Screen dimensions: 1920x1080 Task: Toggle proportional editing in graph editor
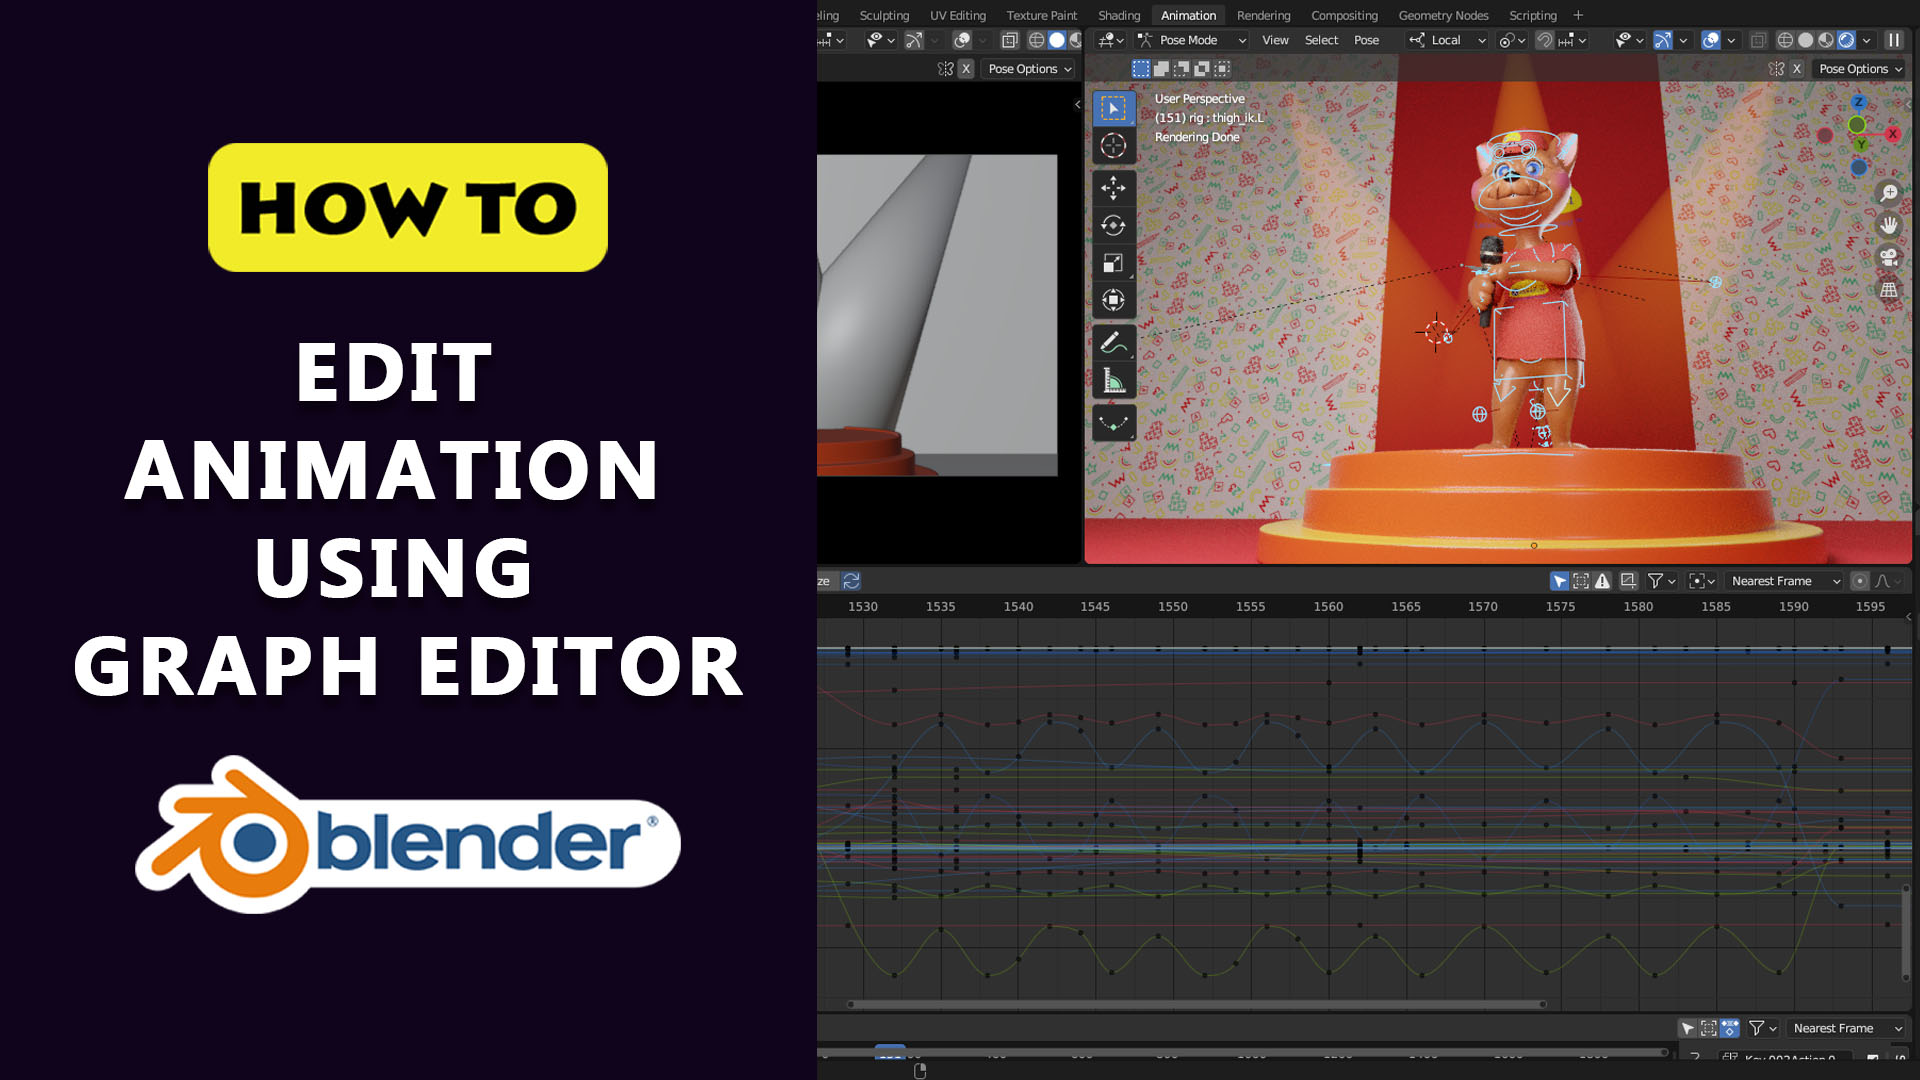click(1859, 581)
